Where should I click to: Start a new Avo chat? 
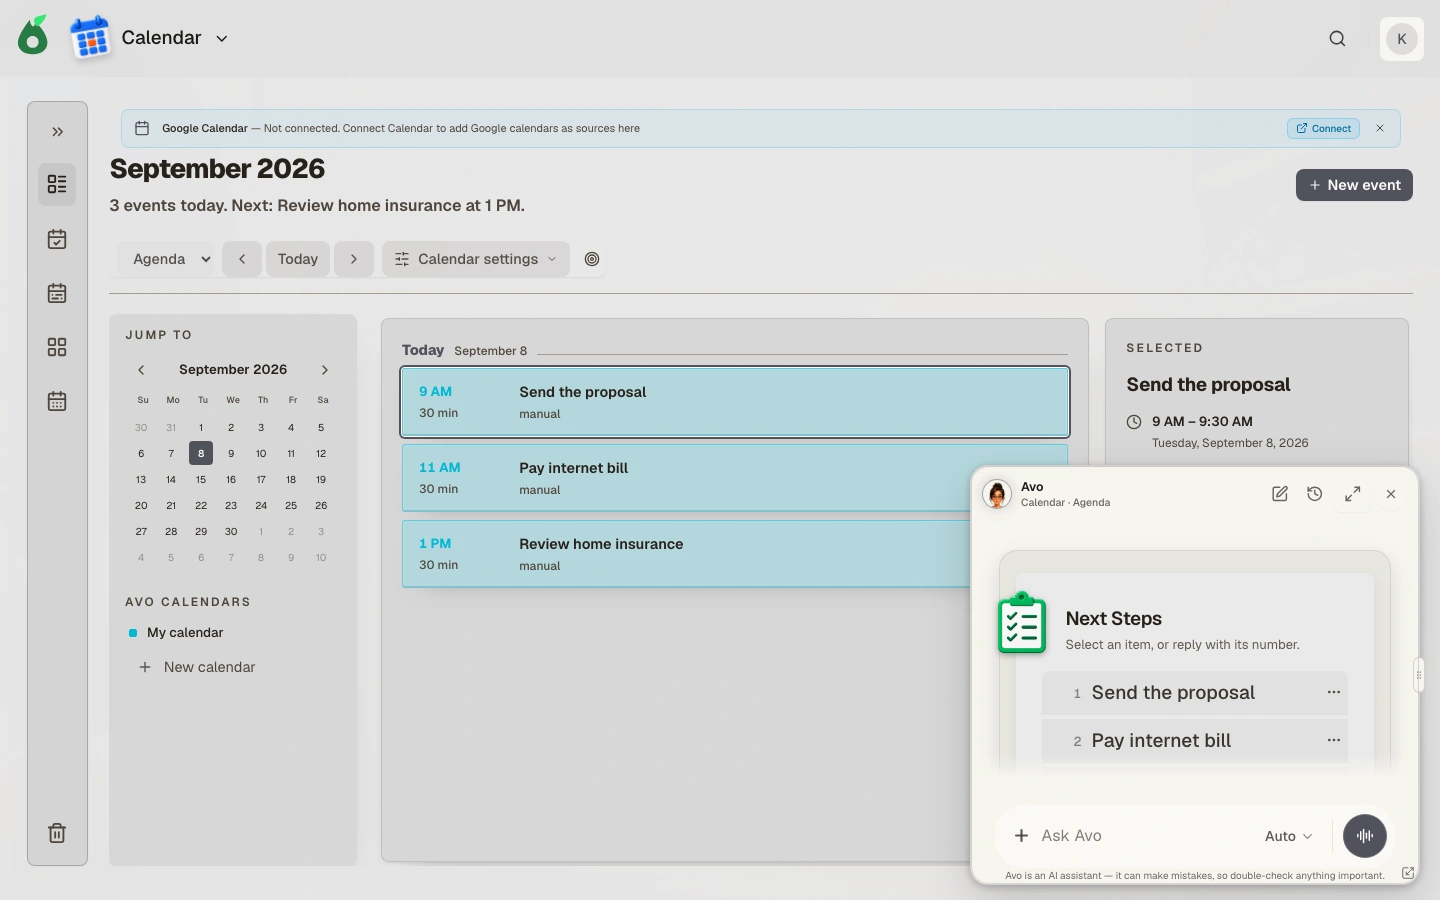(1280, 494)
